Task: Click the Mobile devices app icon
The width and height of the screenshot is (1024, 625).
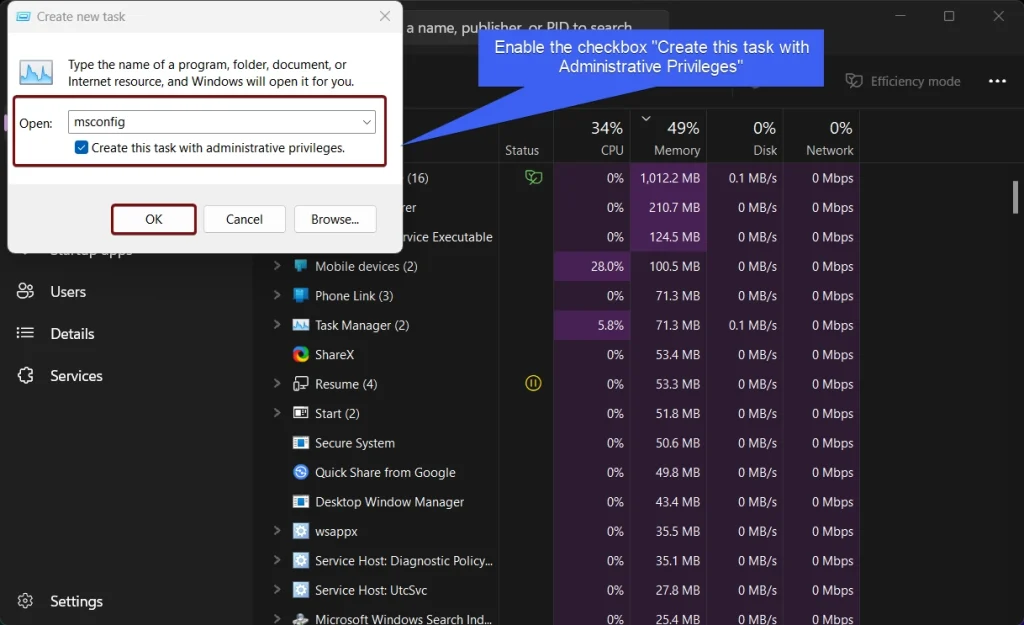Action: click(x=300, y=266)
